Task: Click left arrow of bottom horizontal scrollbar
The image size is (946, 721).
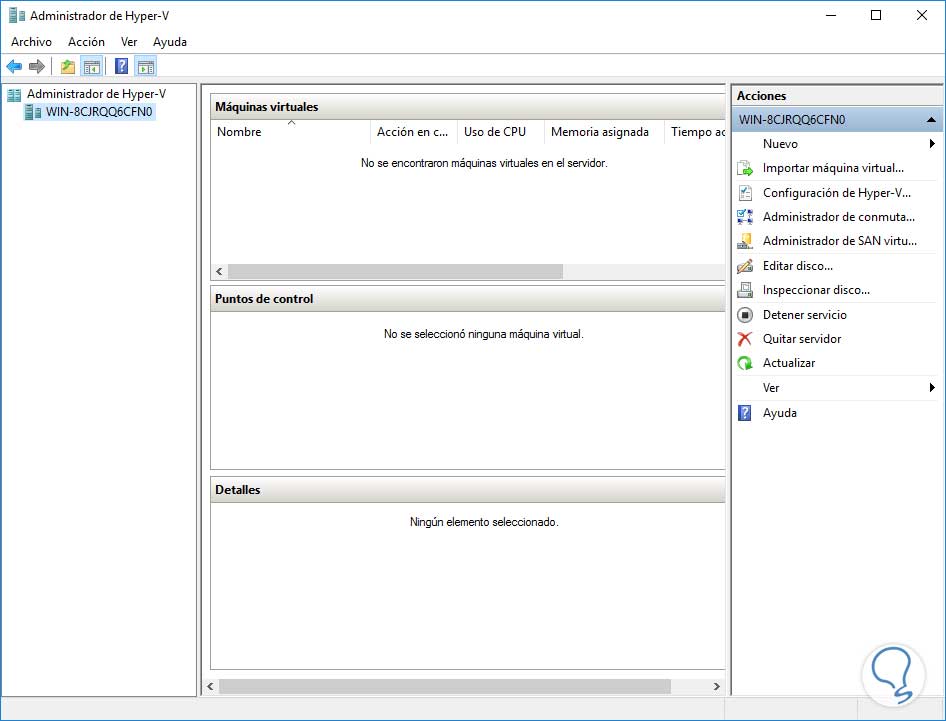Action: [x=210, y=686]
